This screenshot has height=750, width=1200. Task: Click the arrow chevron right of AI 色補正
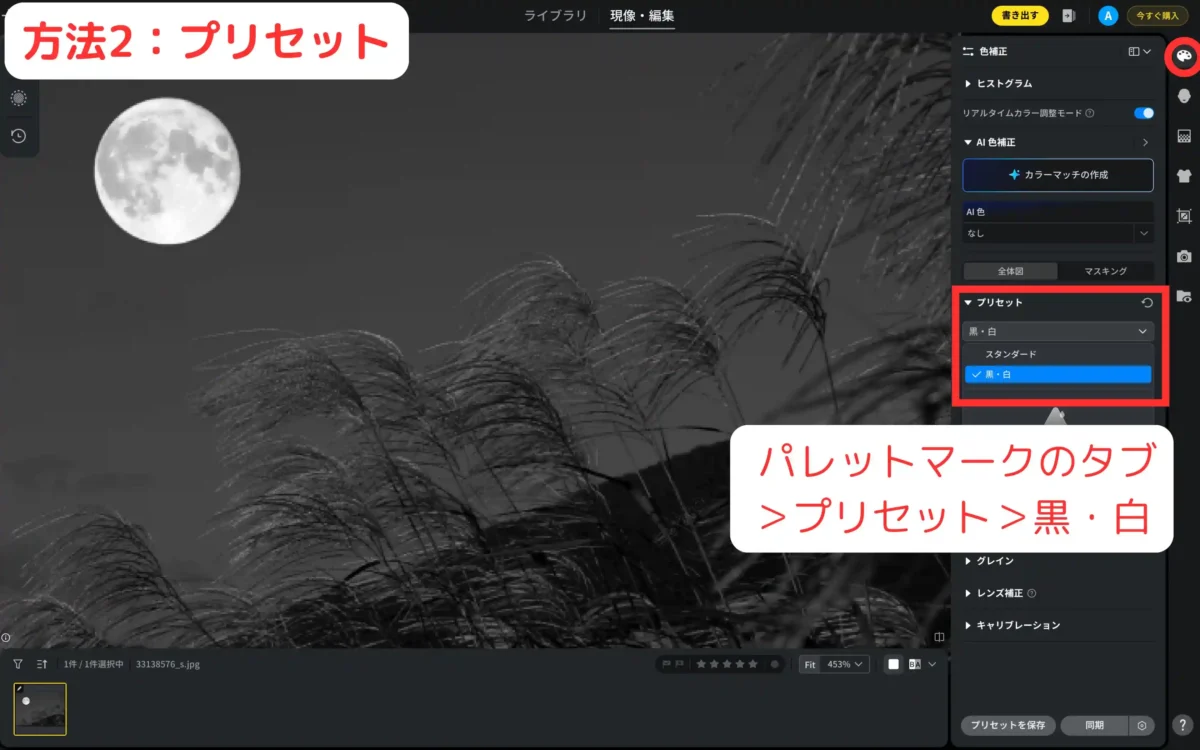point(1145,143)
